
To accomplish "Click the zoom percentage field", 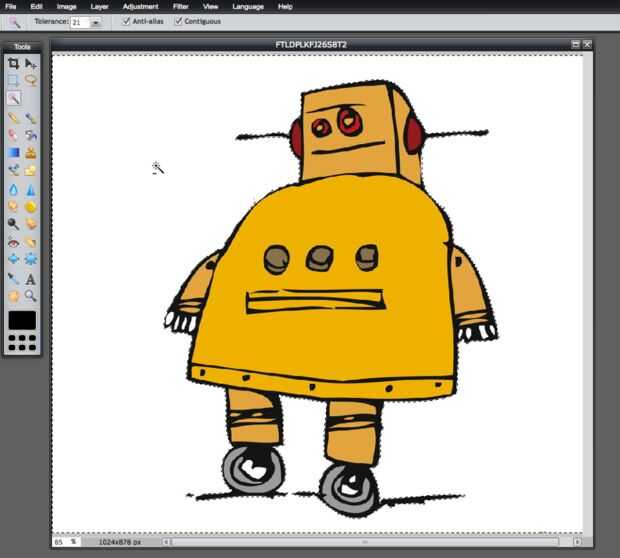I will pos(66,542).
